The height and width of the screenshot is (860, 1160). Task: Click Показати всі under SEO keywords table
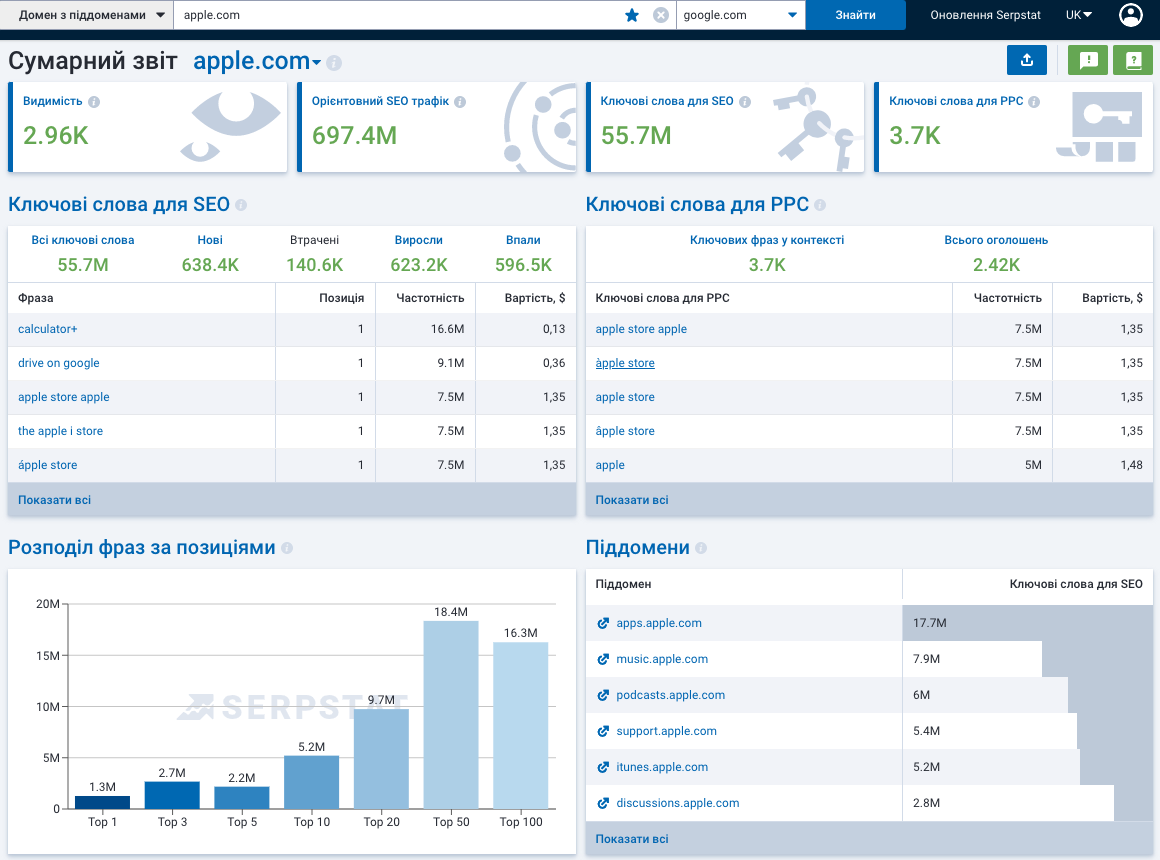point(55,499)
